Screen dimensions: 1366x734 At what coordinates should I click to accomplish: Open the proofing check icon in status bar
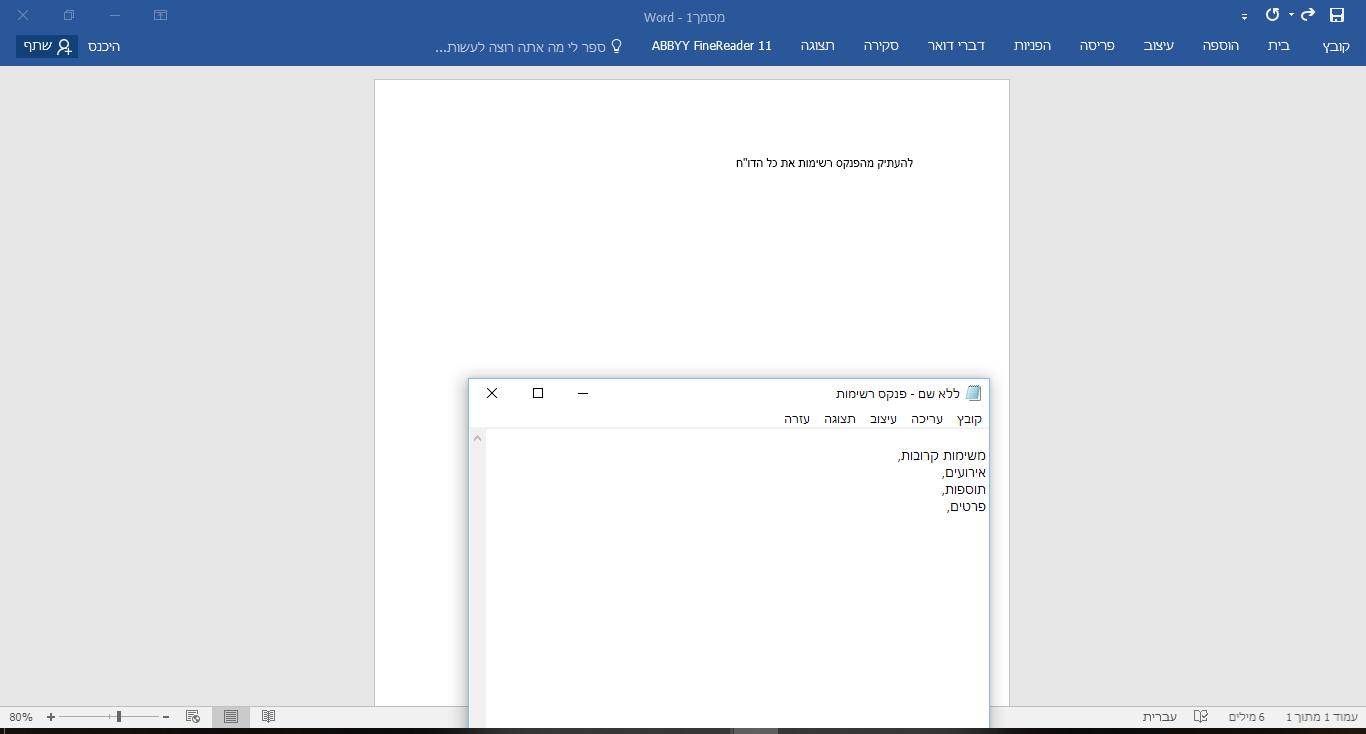[x=1201, y=717]
